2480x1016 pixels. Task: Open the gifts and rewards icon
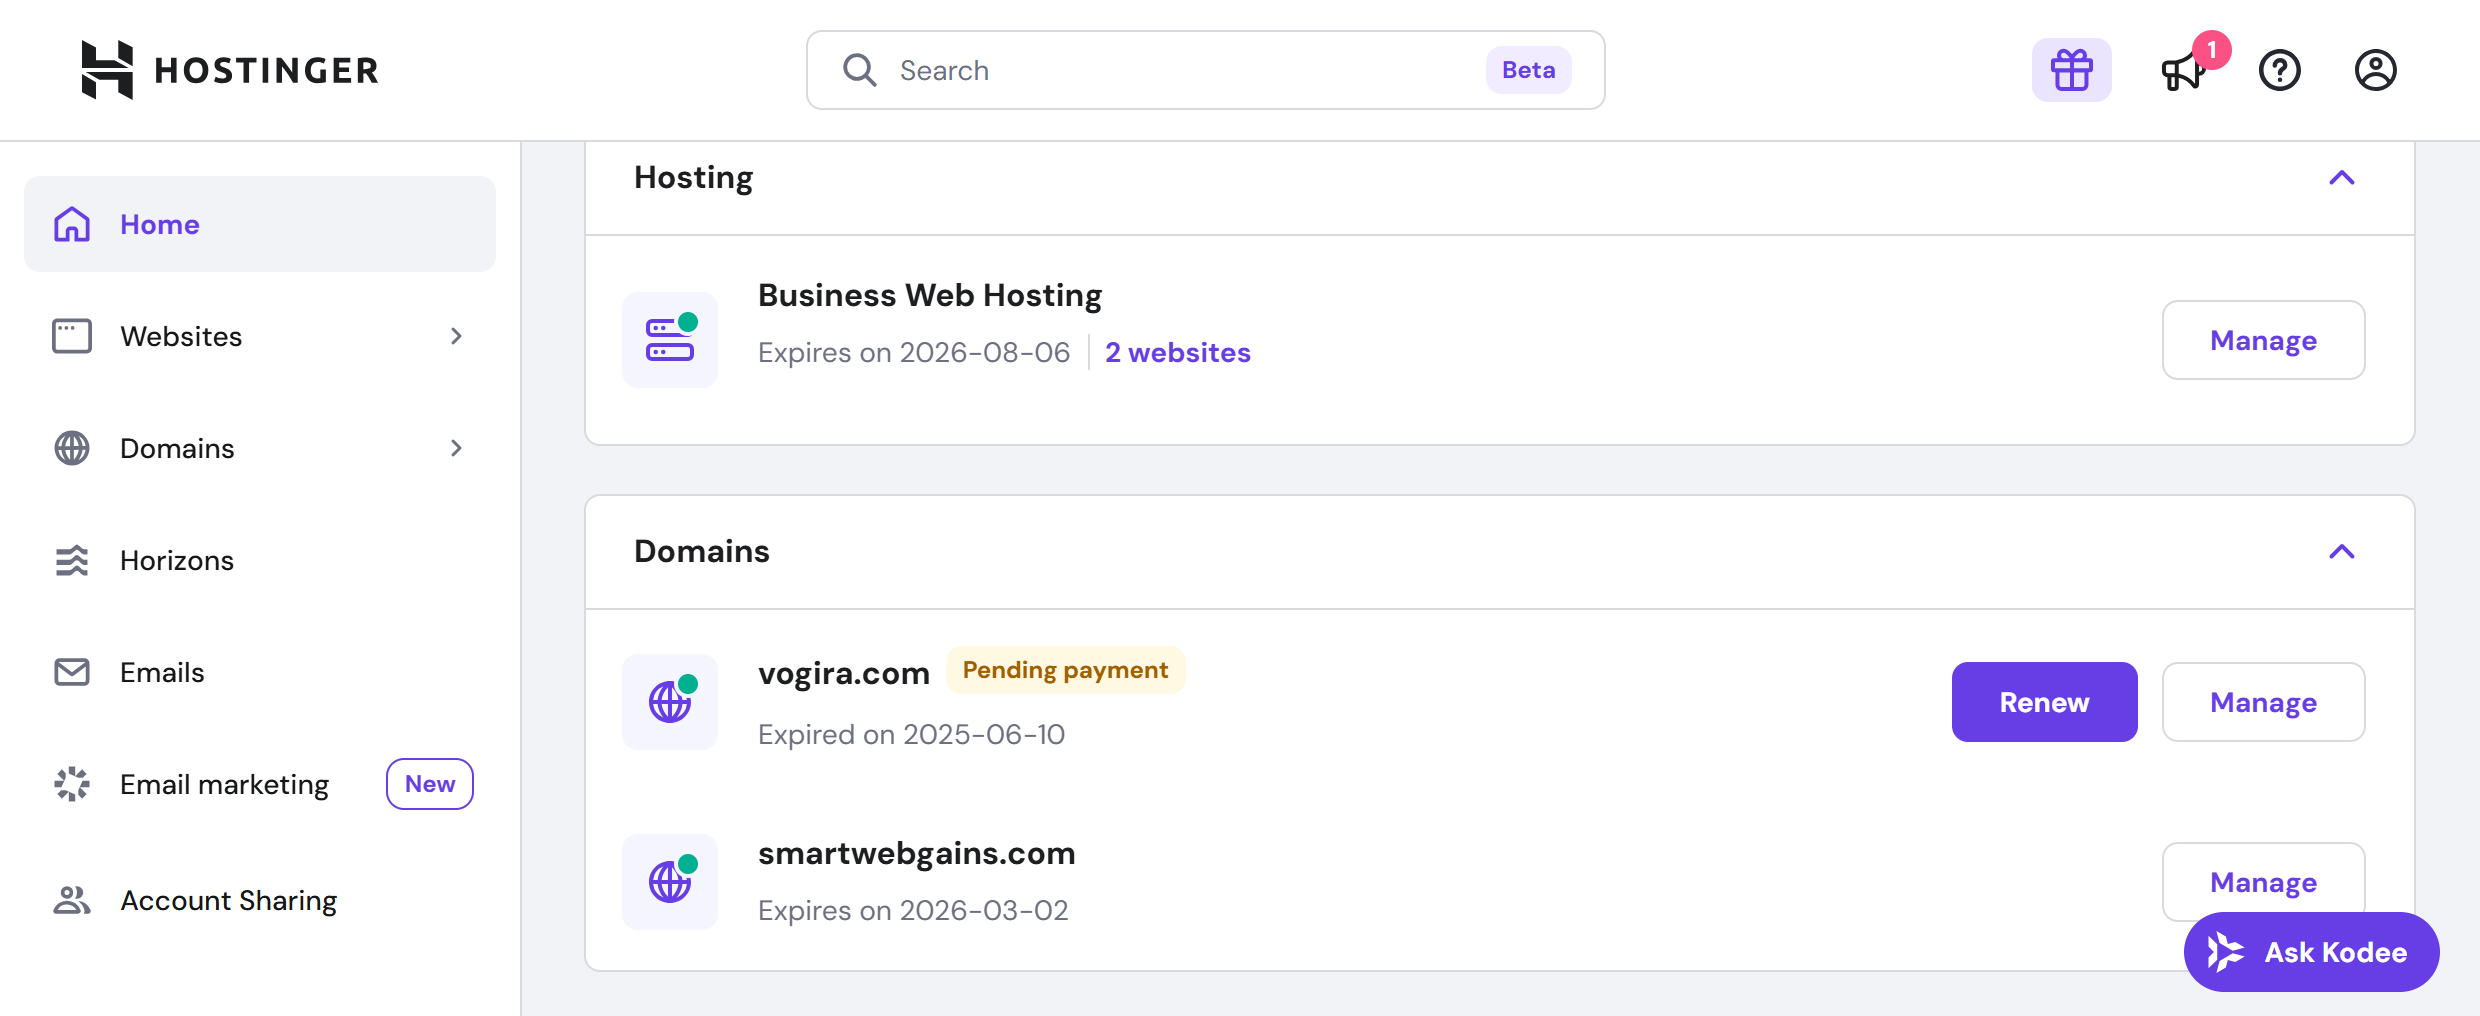coord(2071,69)
